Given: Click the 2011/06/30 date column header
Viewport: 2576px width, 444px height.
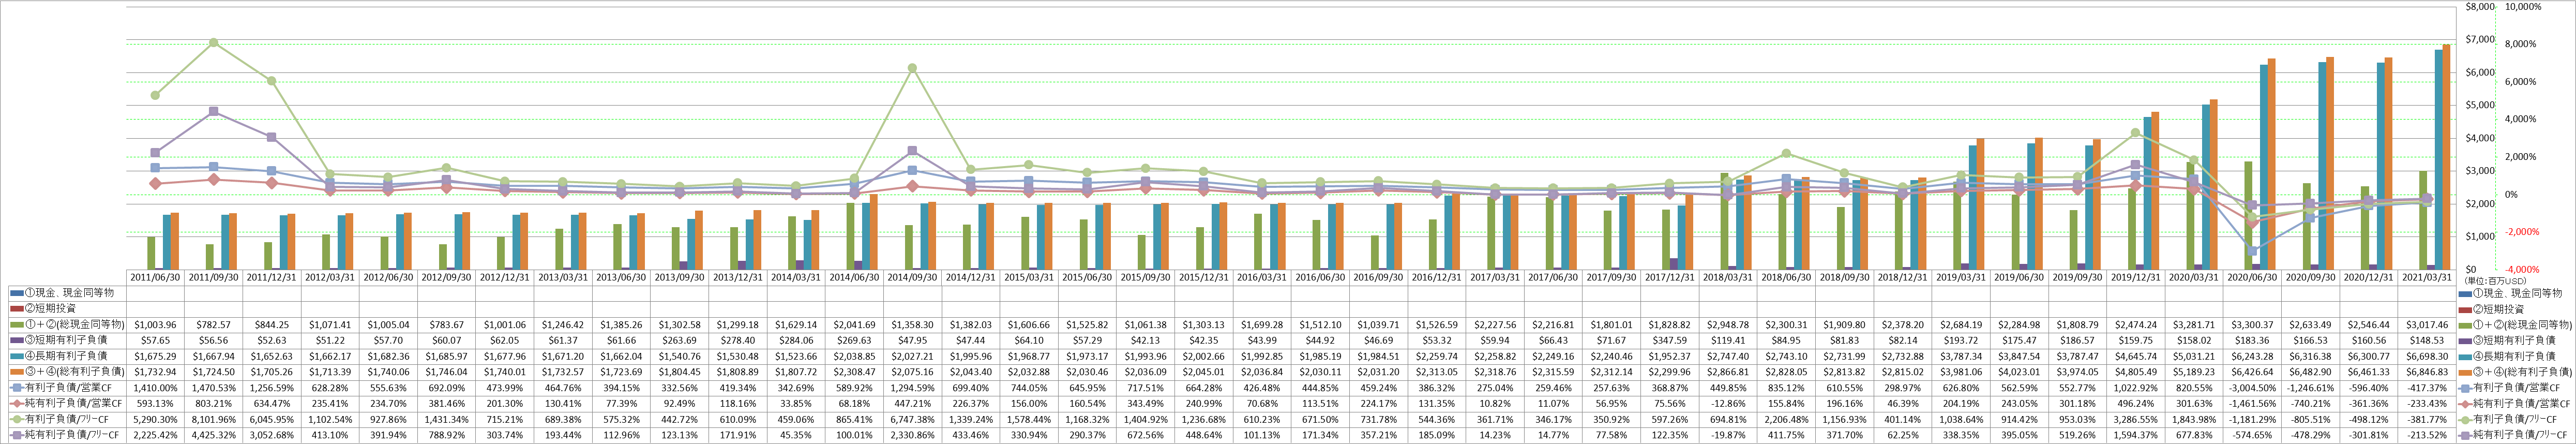Looking at the screenshot, I should [x=155, y=277].
